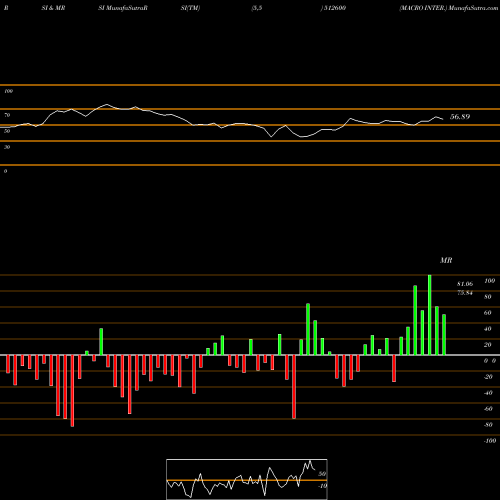This screenshot has width=500, height=500.
Task: Click the 512600 stock code in header
Action: click(x=334, y=8)
